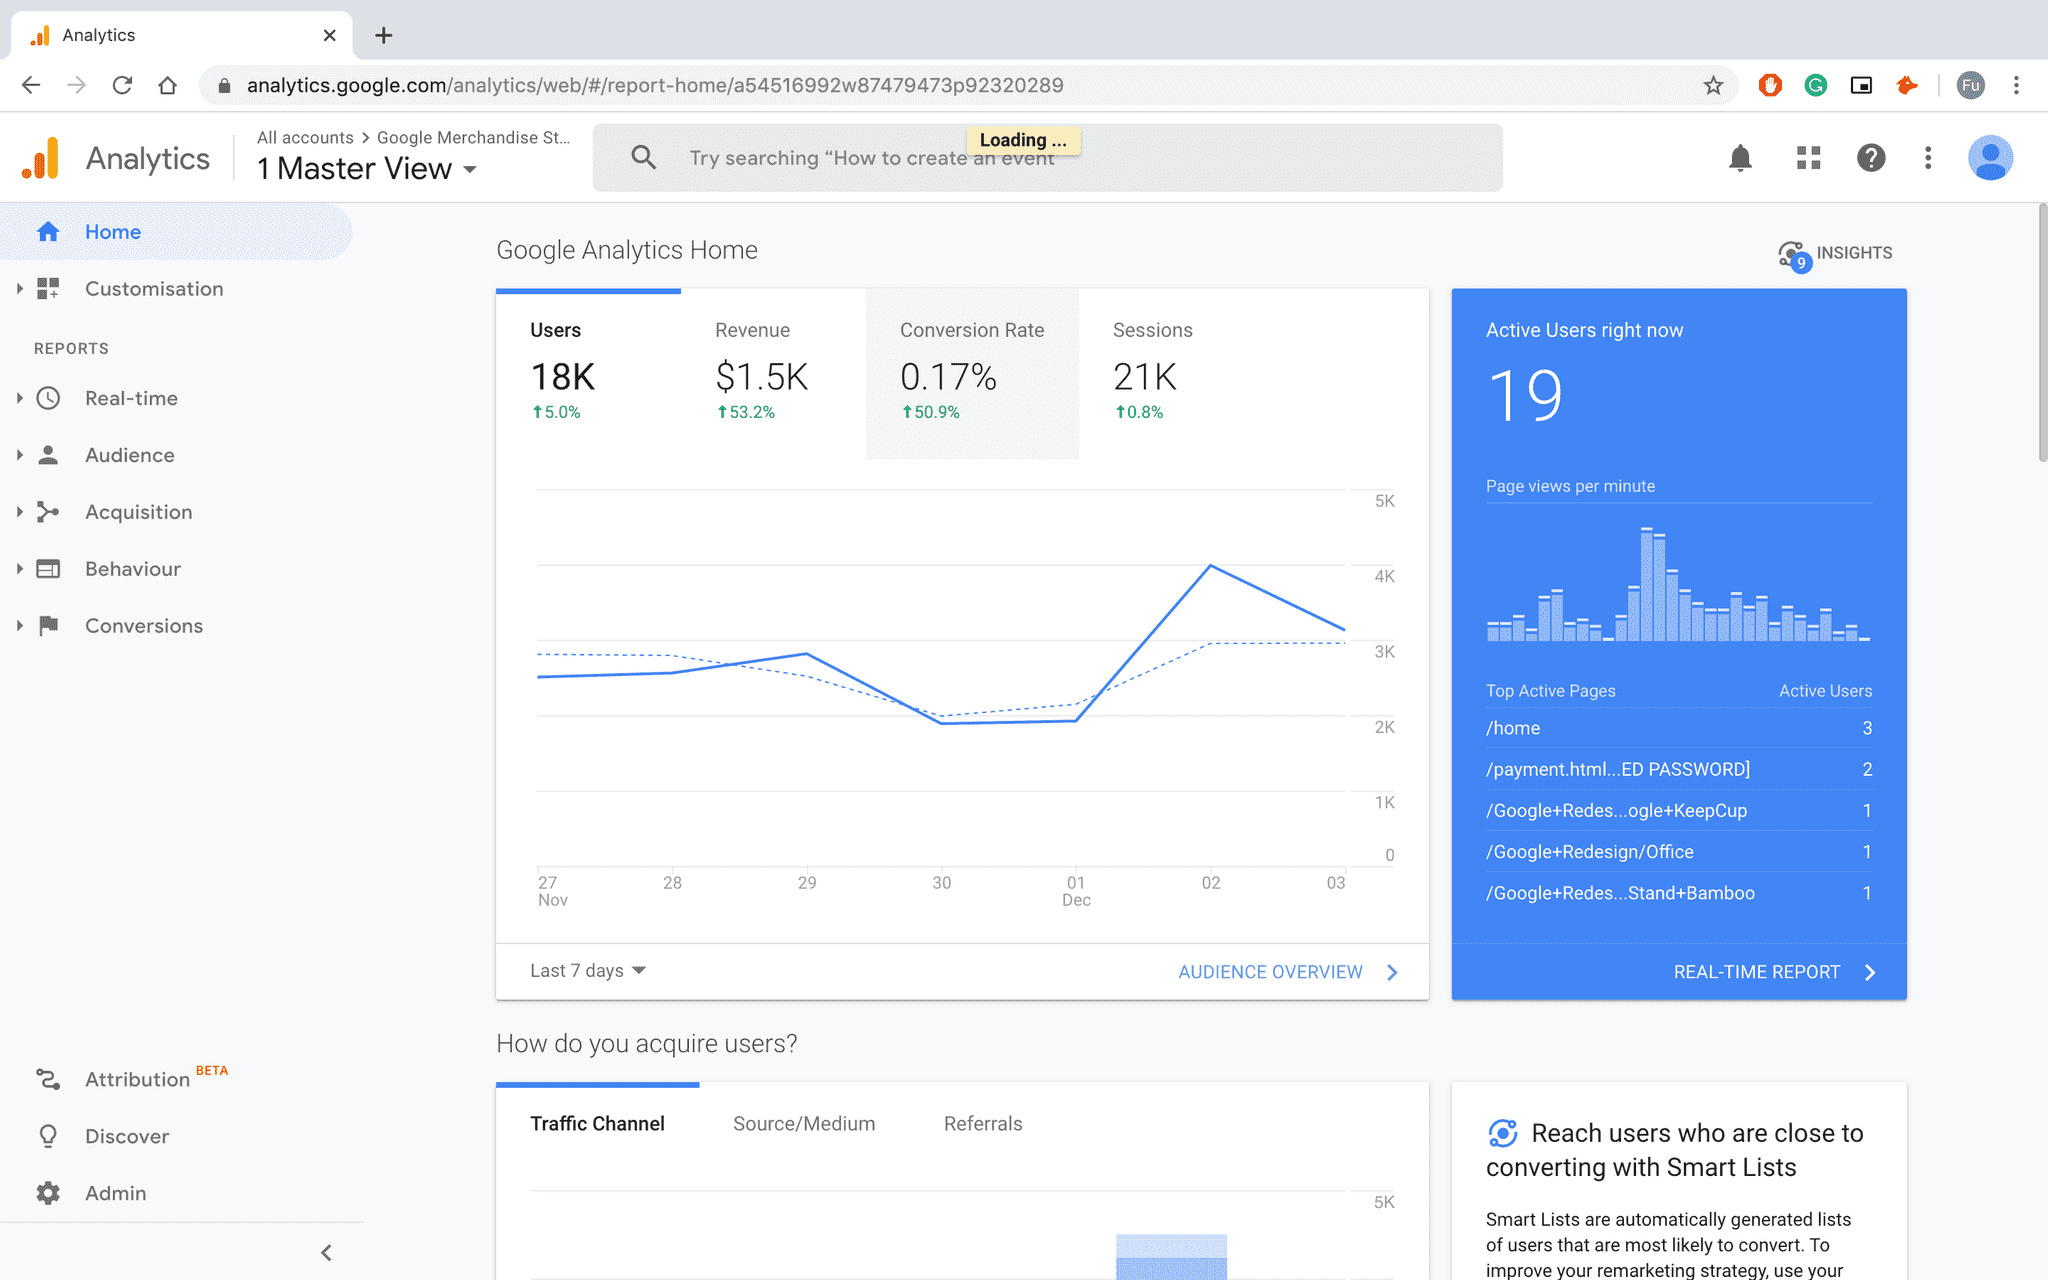Click the /Google+Redes...Stand+Bamboo page row
The height and width of the screenshot is (1280, 2048).
[x=1679, y=893]
